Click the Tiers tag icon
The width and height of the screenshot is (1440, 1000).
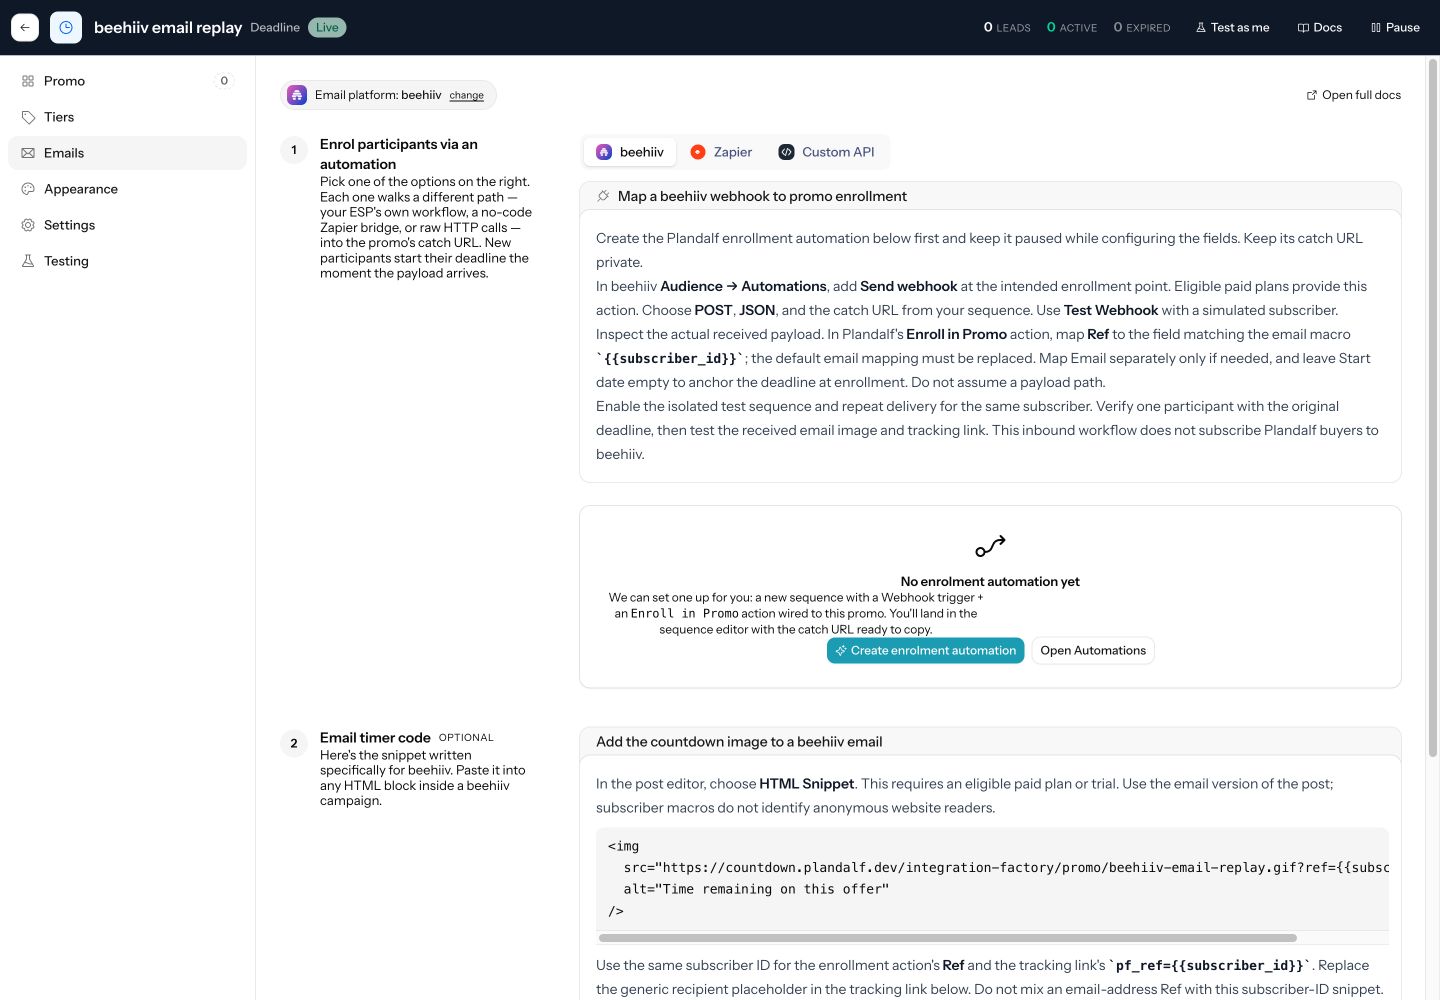tap(28, 117)
